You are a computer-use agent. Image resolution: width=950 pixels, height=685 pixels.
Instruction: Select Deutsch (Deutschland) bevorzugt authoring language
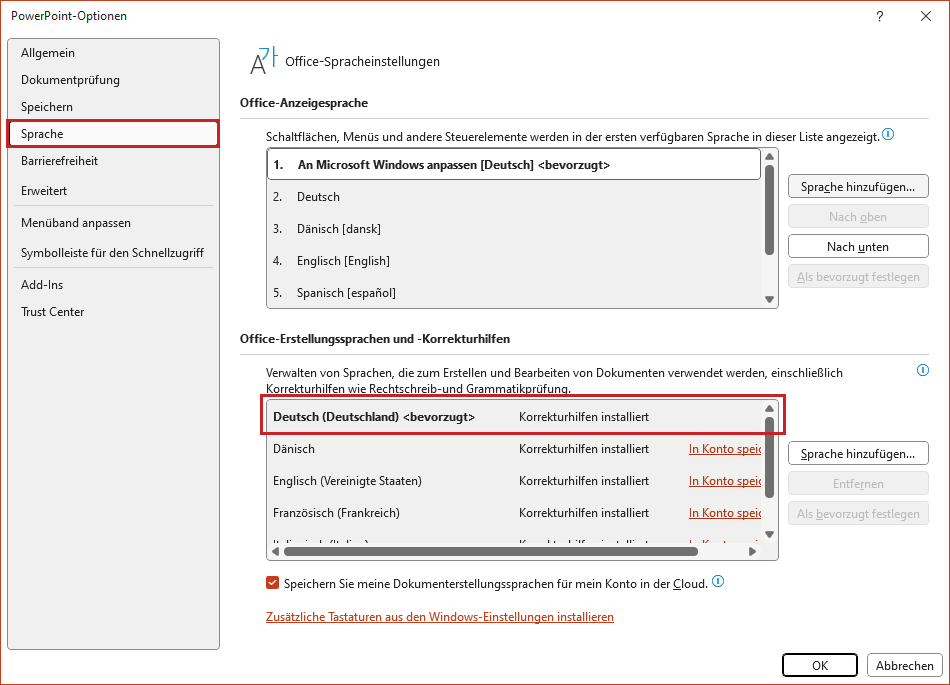[514, 417]
